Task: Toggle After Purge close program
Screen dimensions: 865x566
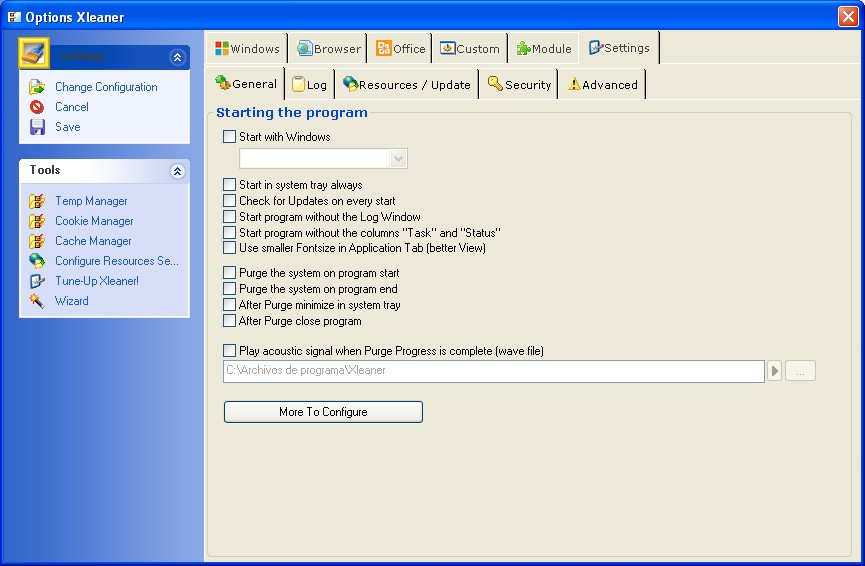Action: [x=229, y=321]
